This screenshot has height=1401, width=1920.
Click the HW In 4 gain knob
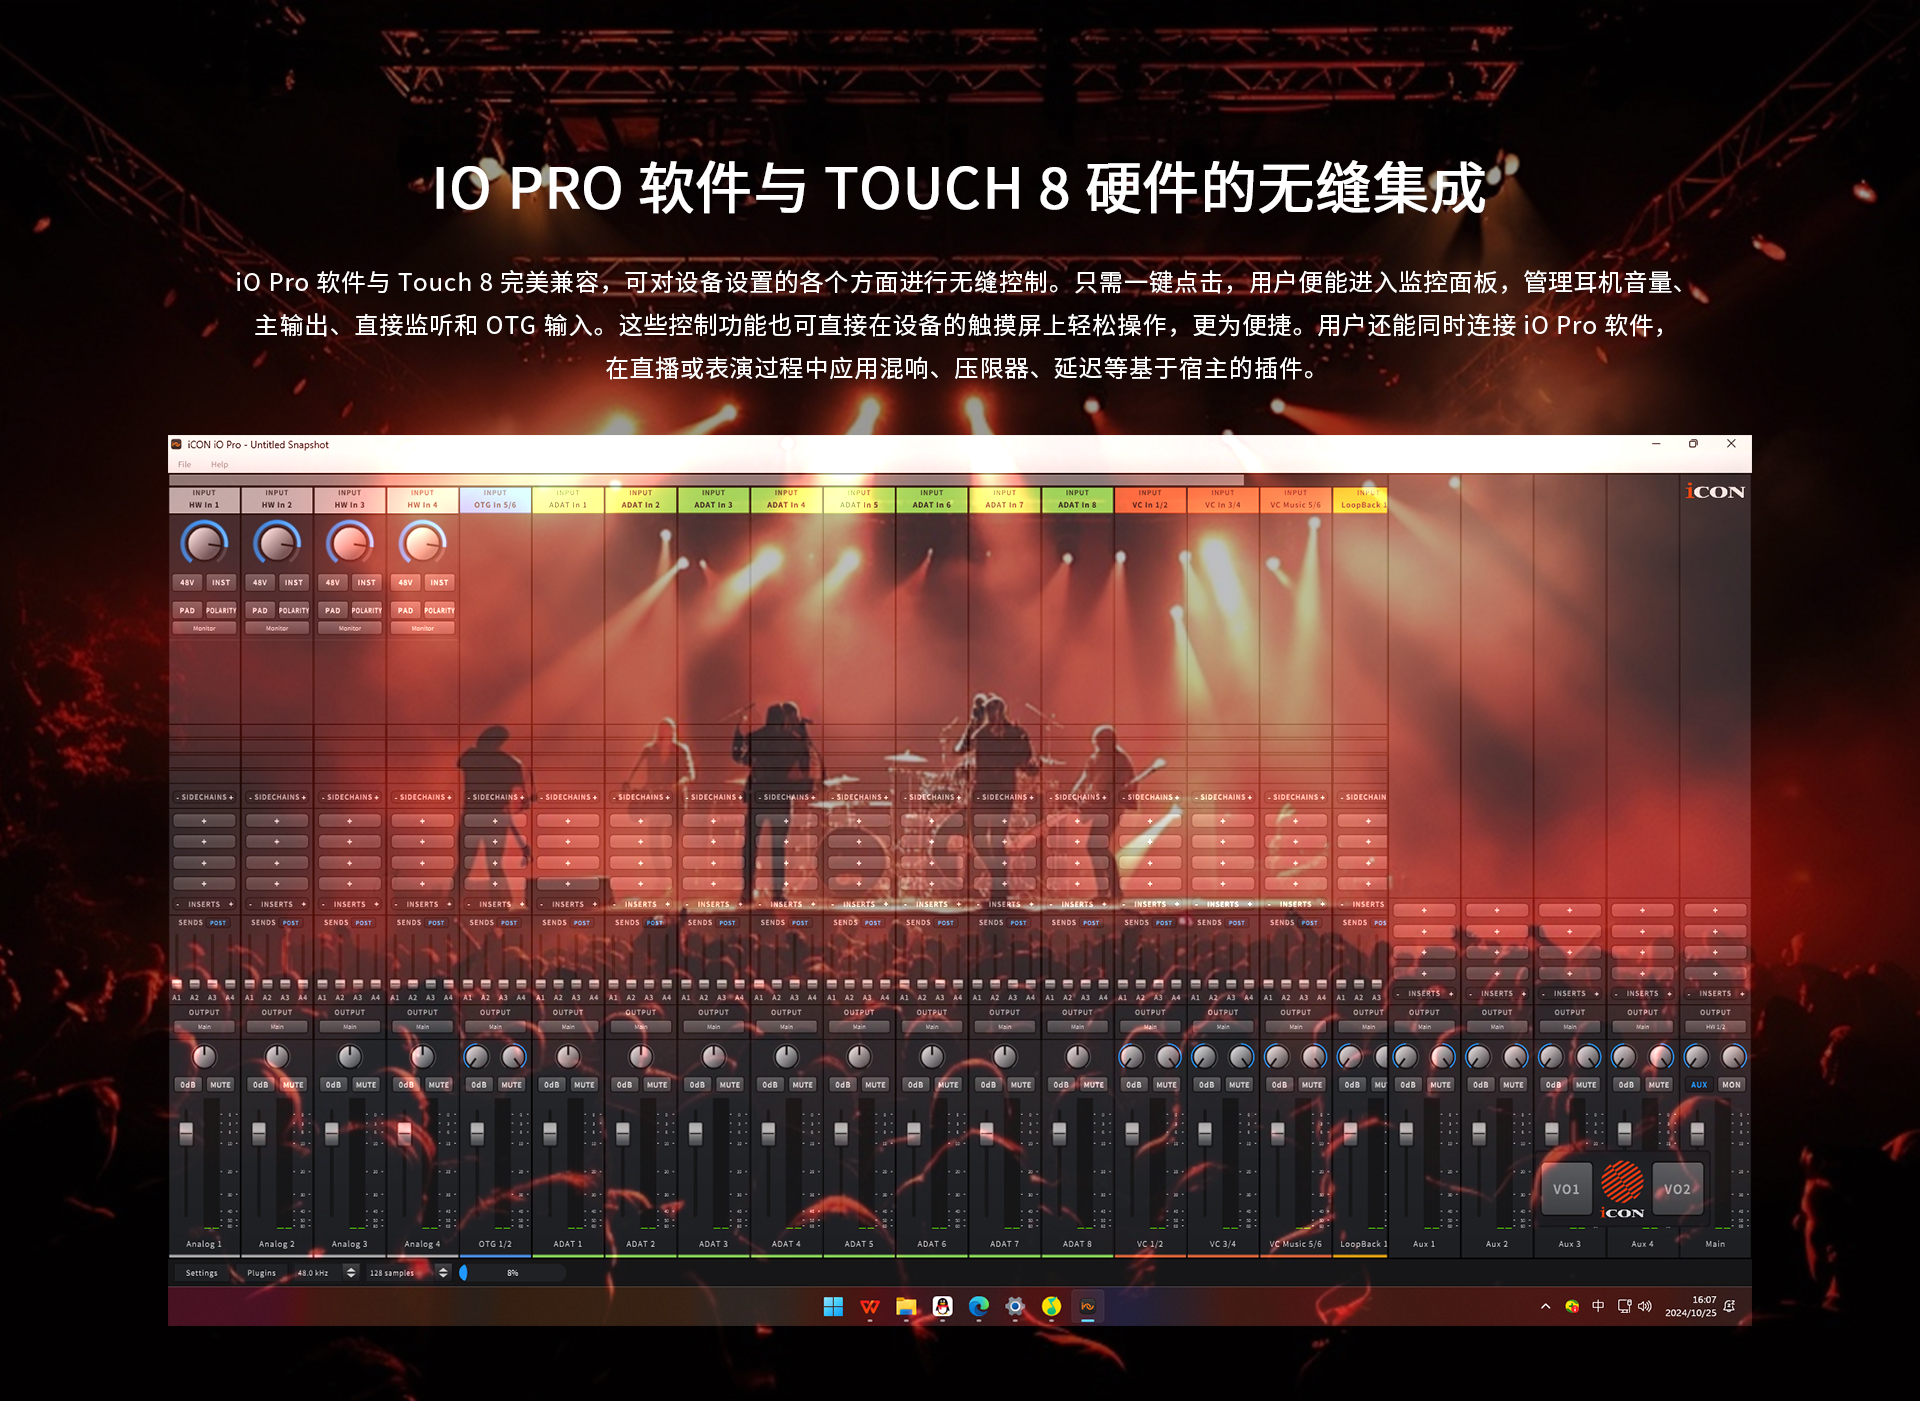click(x=422, y=543)
